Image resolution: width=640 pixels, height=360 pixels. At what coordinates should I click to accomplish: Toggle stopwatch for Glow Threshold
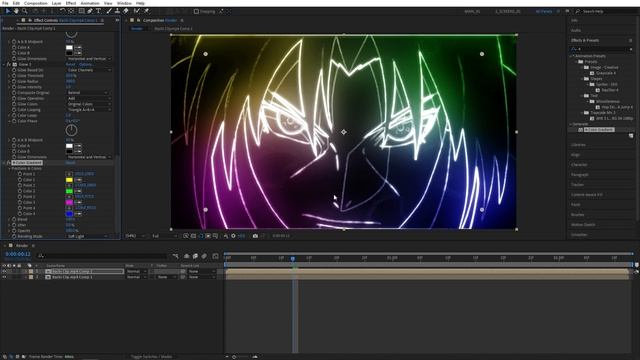click(x=14, y=76)
